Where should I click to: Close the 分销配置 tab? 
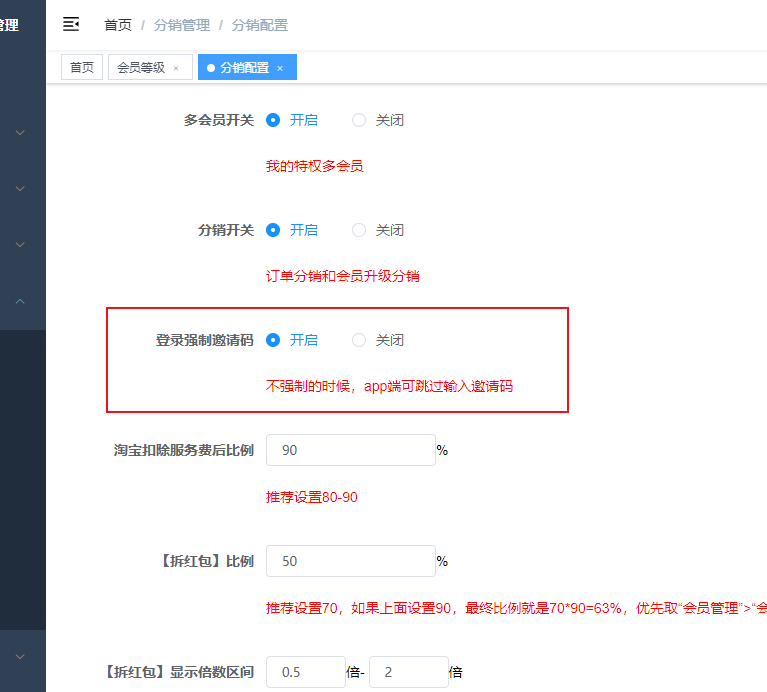point(280,68)
